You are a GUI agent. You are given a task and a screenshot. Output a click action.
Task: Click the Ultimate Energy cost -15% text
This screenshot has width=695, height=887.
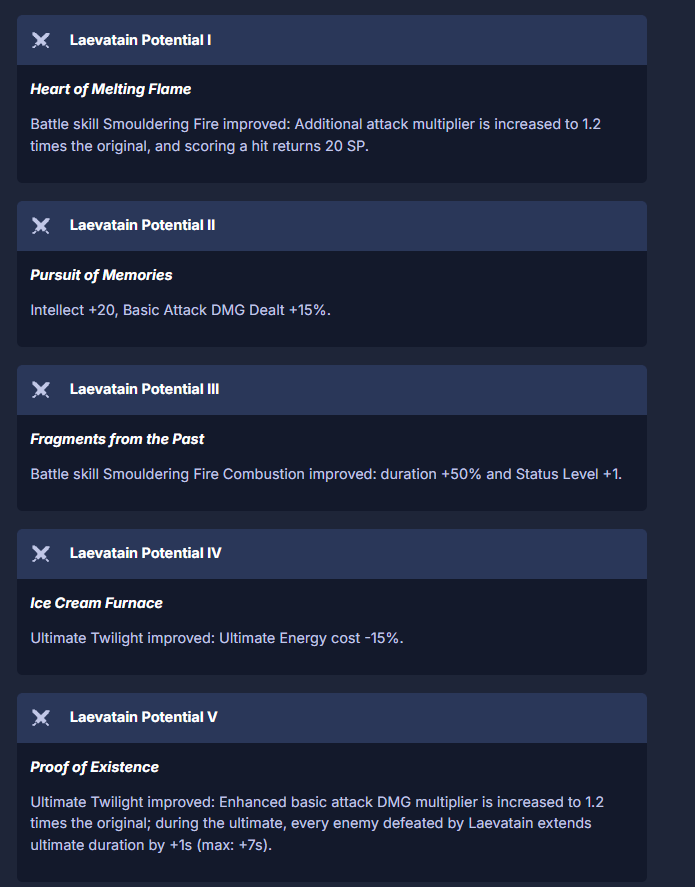(x=217, y=638)
